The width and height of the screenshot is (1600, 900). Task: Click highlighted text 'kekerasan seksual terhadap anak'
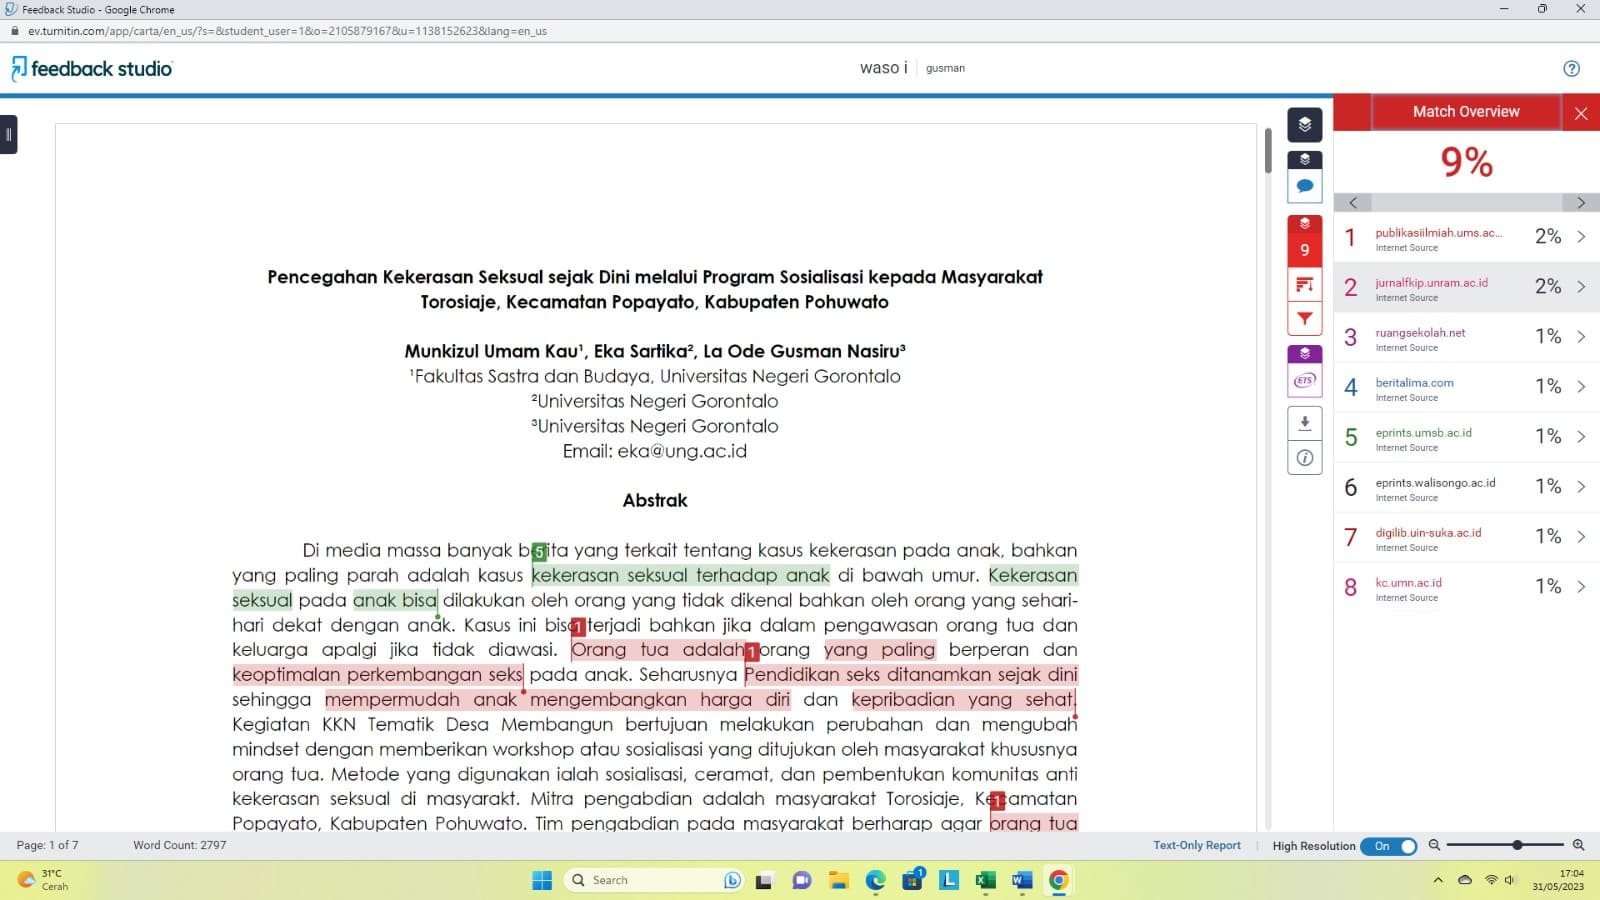pos(681,576)
